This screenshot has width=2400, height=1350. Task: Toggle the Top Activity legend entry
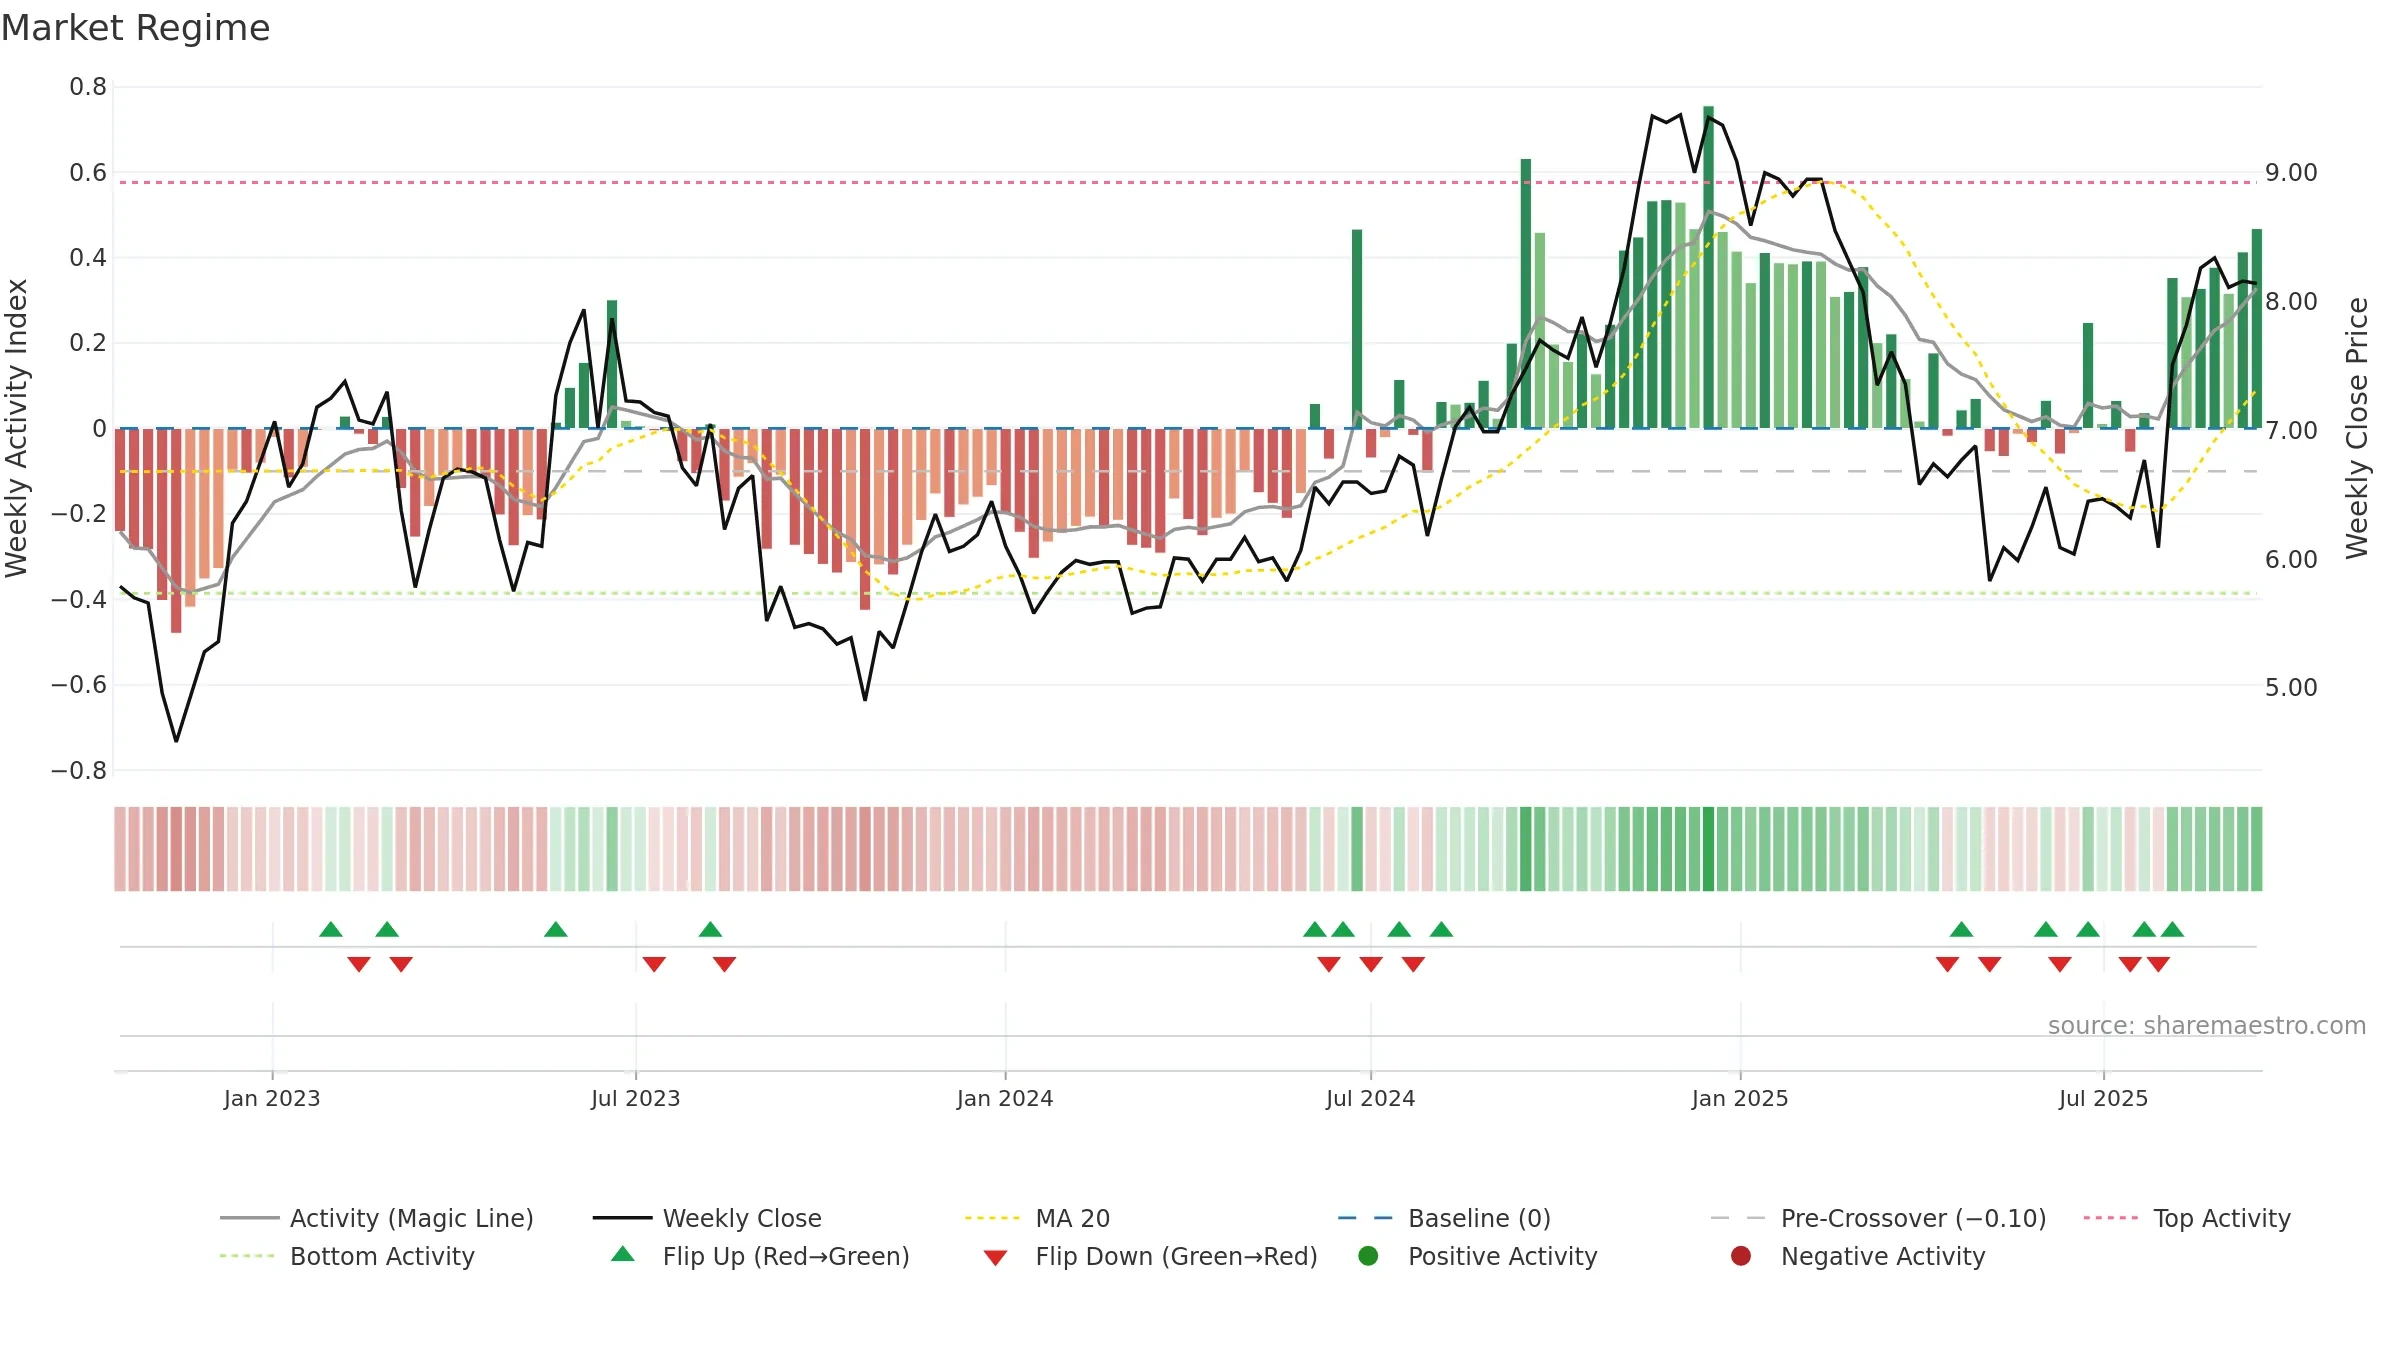point(2187,1218)
